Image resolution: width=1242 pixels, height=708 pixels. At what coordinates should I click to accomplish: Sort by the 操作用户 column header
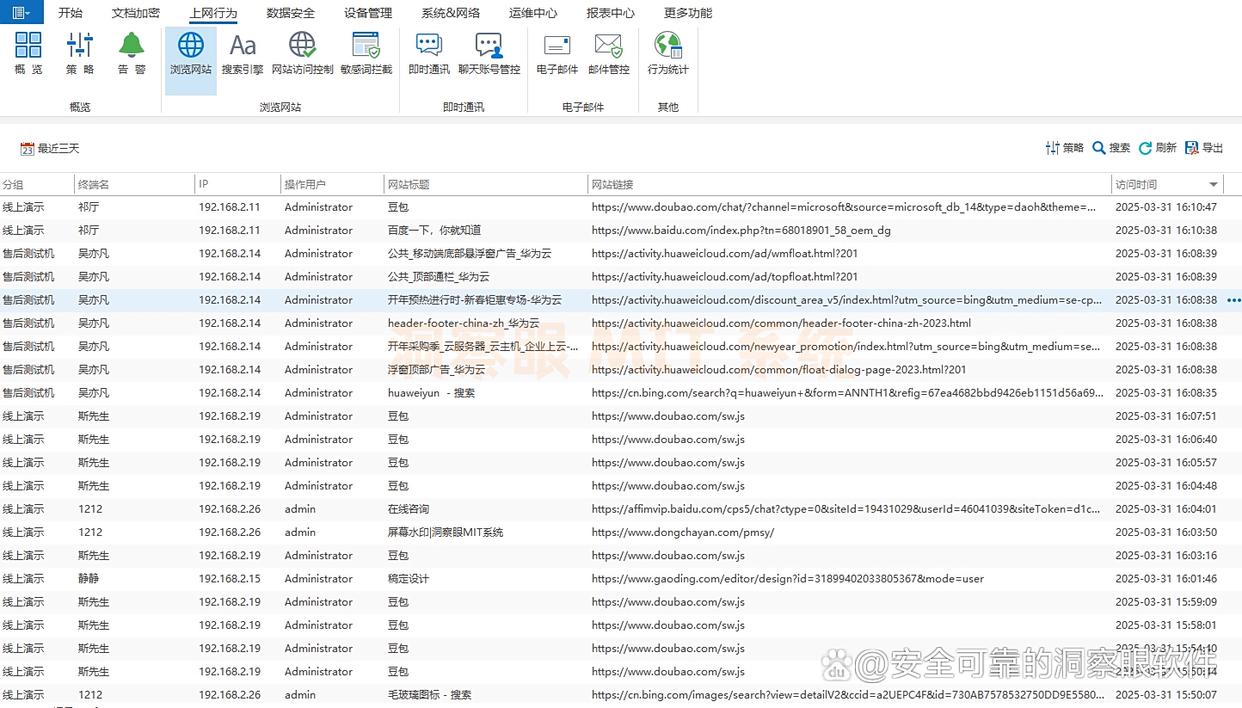[332, 185]
